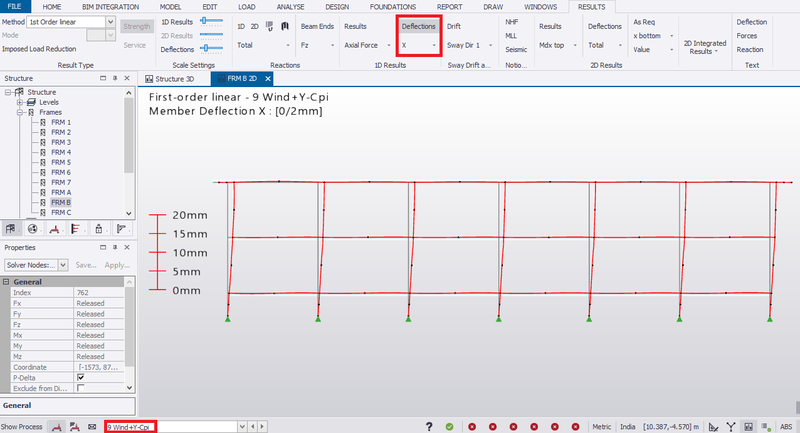Click Imposed Load Reduction
The height and width of the screenshot is (433, 800).
pyautogui.click(x=39, y=49)
